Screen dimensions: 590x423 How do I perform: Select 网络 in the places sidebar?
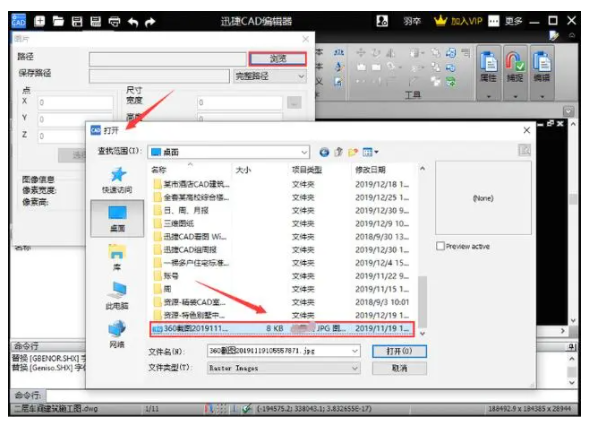(x=117, y=334)
